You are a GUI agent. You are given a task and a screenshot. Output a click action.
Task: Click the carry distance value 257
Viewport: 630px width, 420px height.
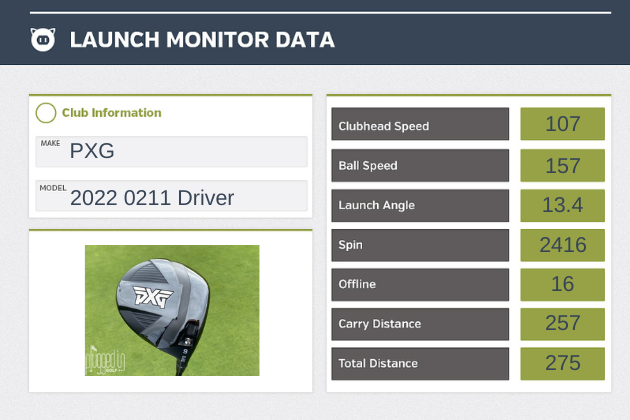pyautogui.click(x=562, y=324)
